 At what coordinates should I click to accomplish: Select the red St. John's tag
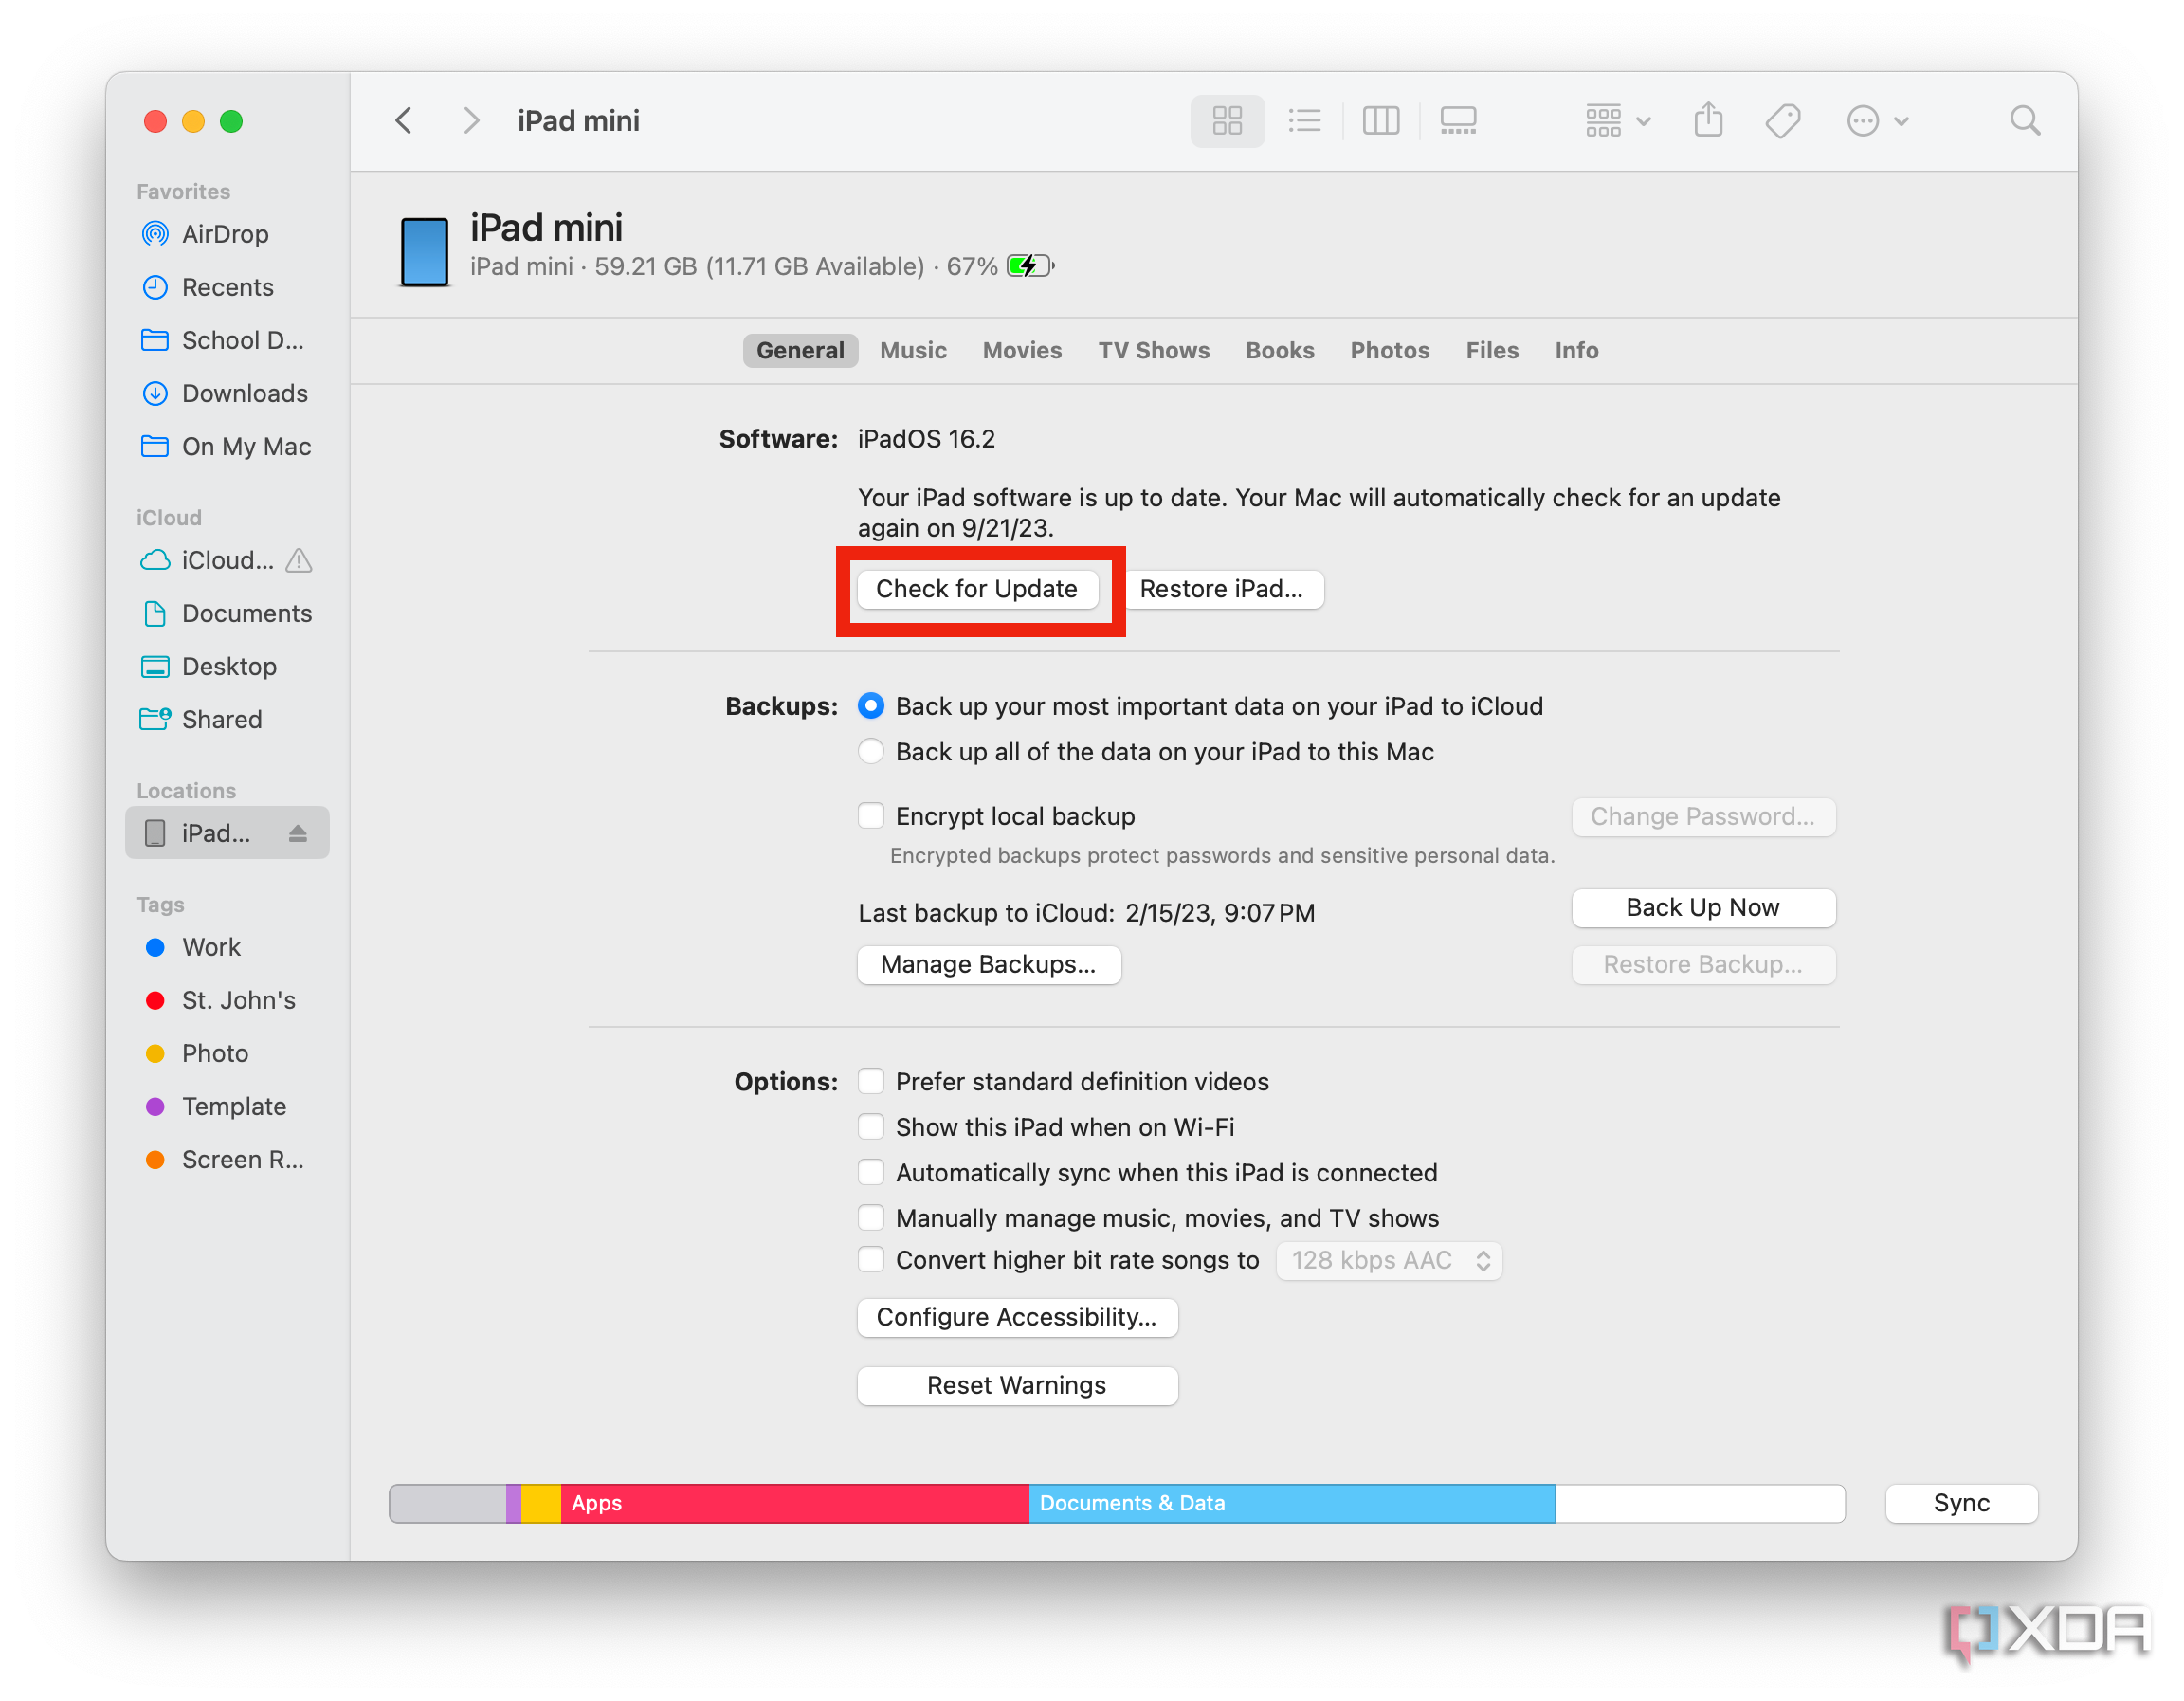[226, 1000]
